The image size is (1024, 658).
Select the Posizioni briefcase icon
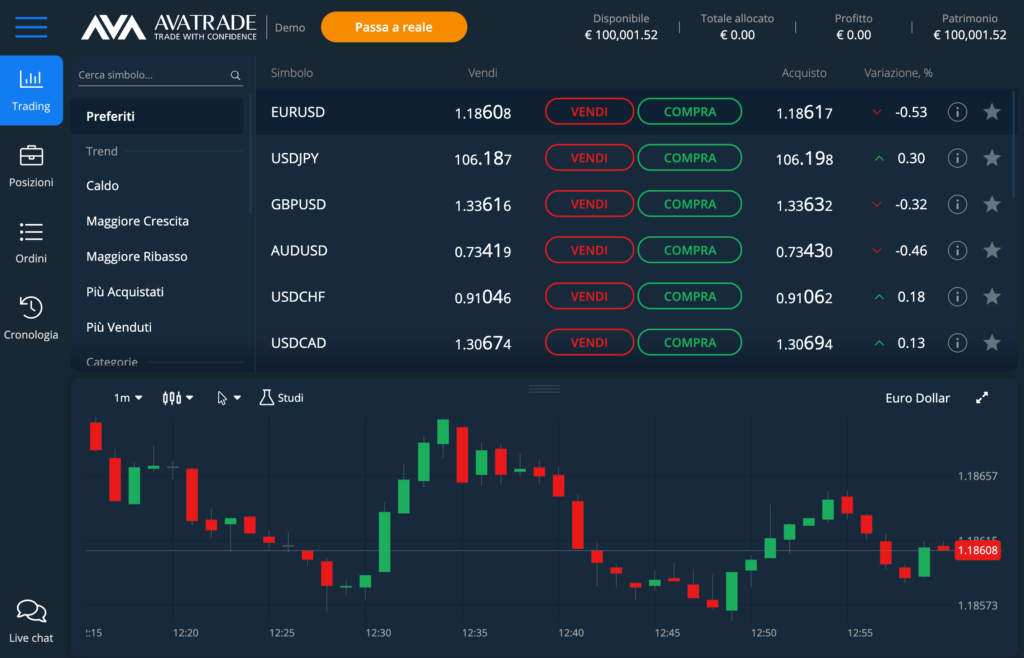31,167
